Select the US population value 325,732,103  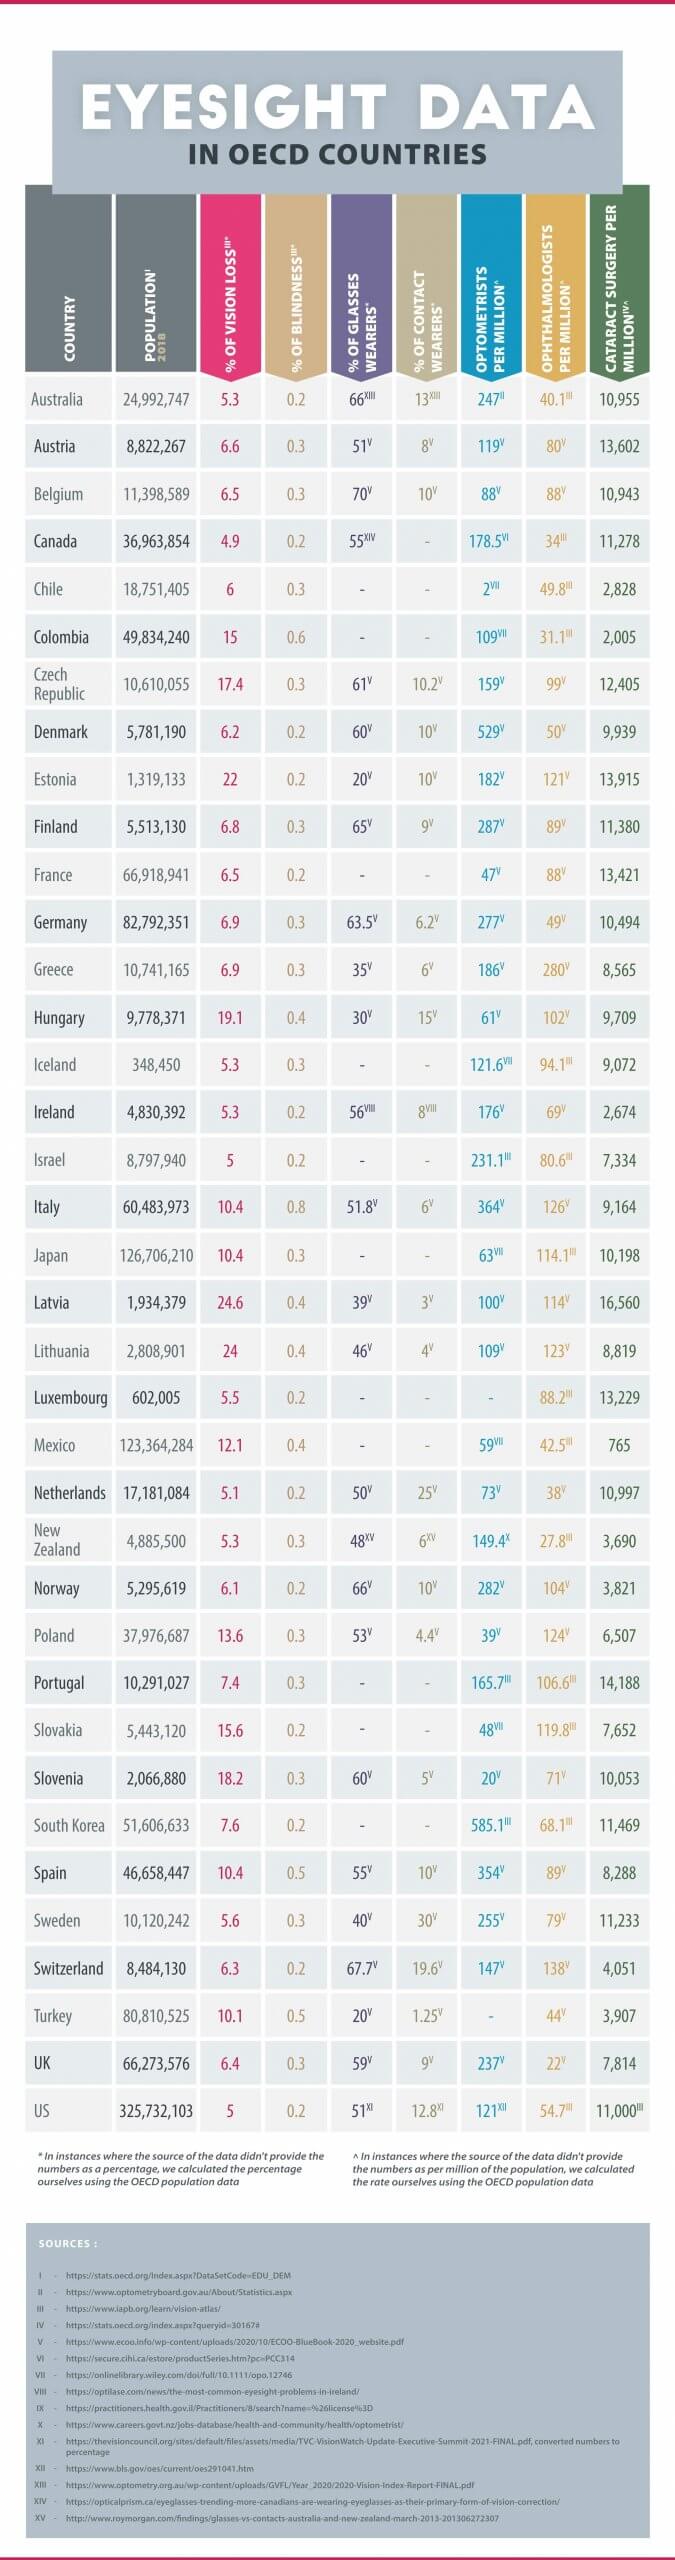pyautogui.click(x=156, y=2112)
